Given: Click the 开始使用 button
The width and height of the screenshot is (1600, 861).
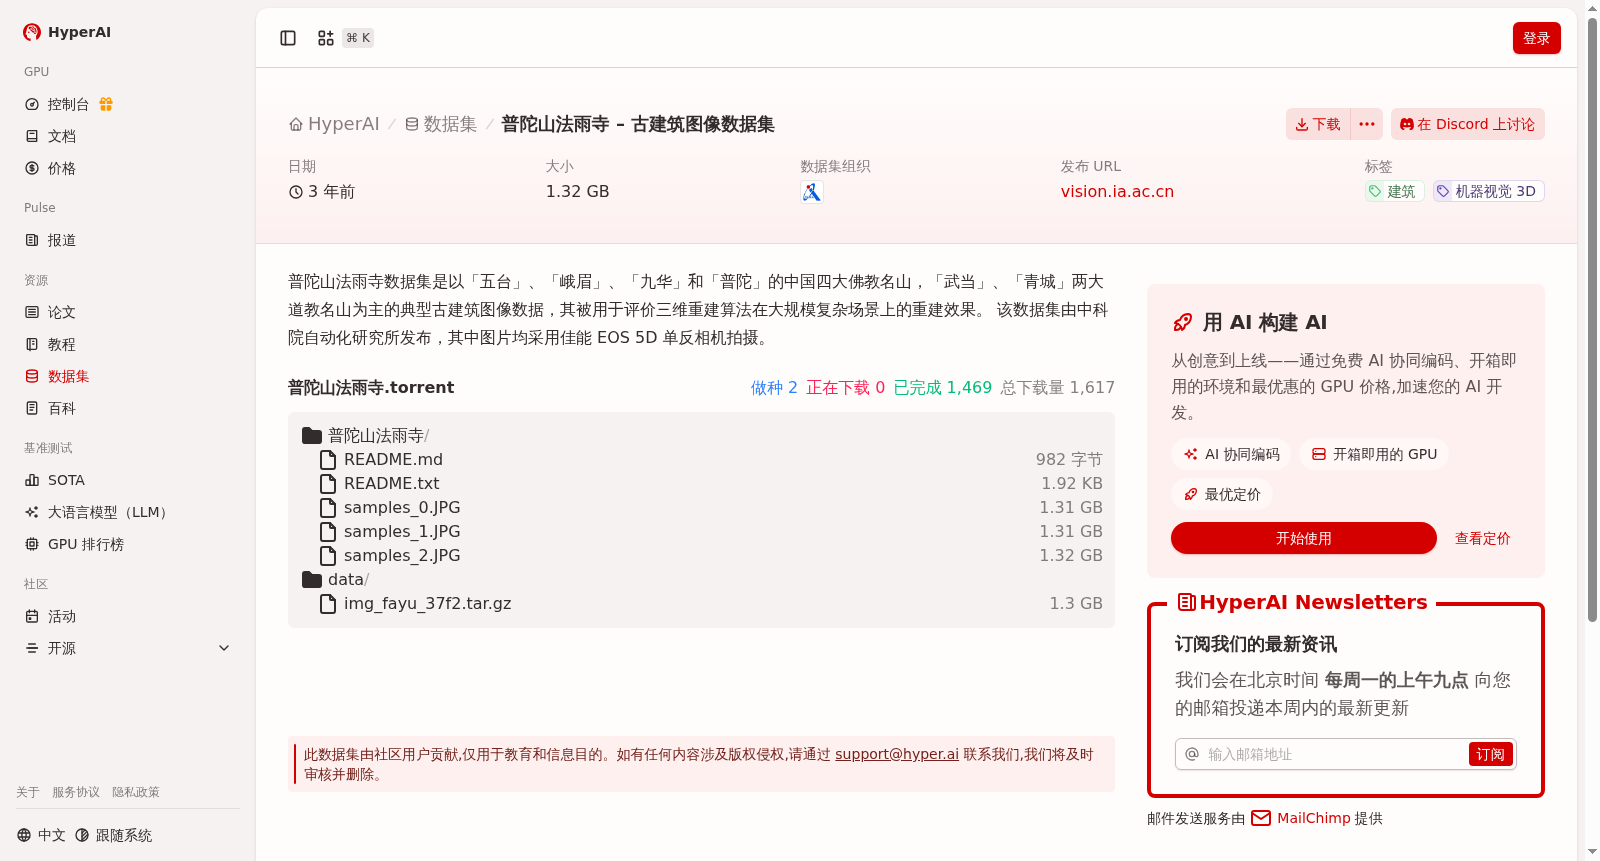Looking at the screenshot, I should (x=1304, y=538).
